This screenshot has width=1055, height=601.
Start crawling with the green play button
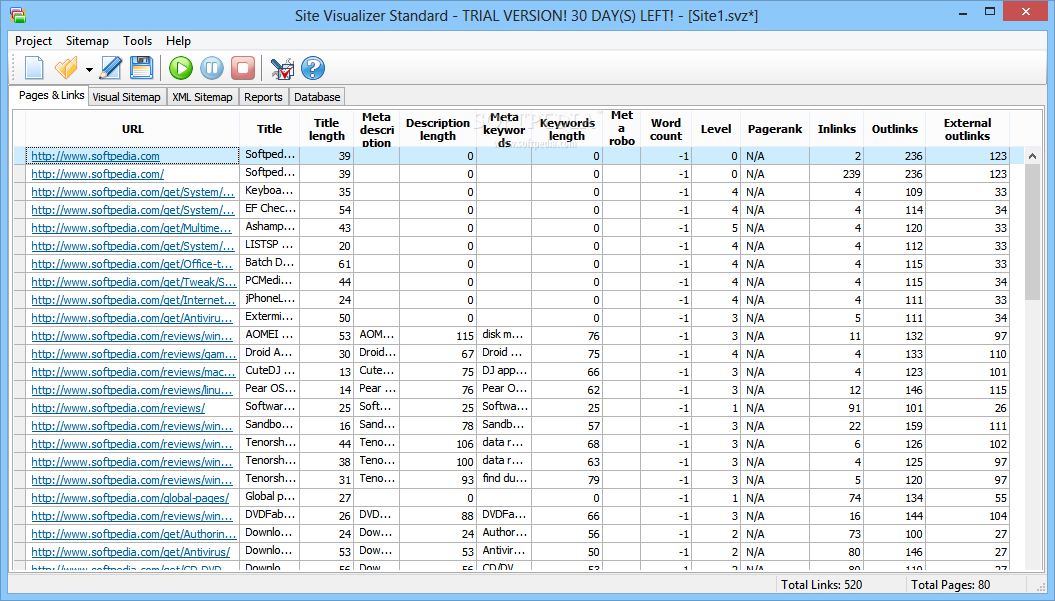tap(180, 68)
